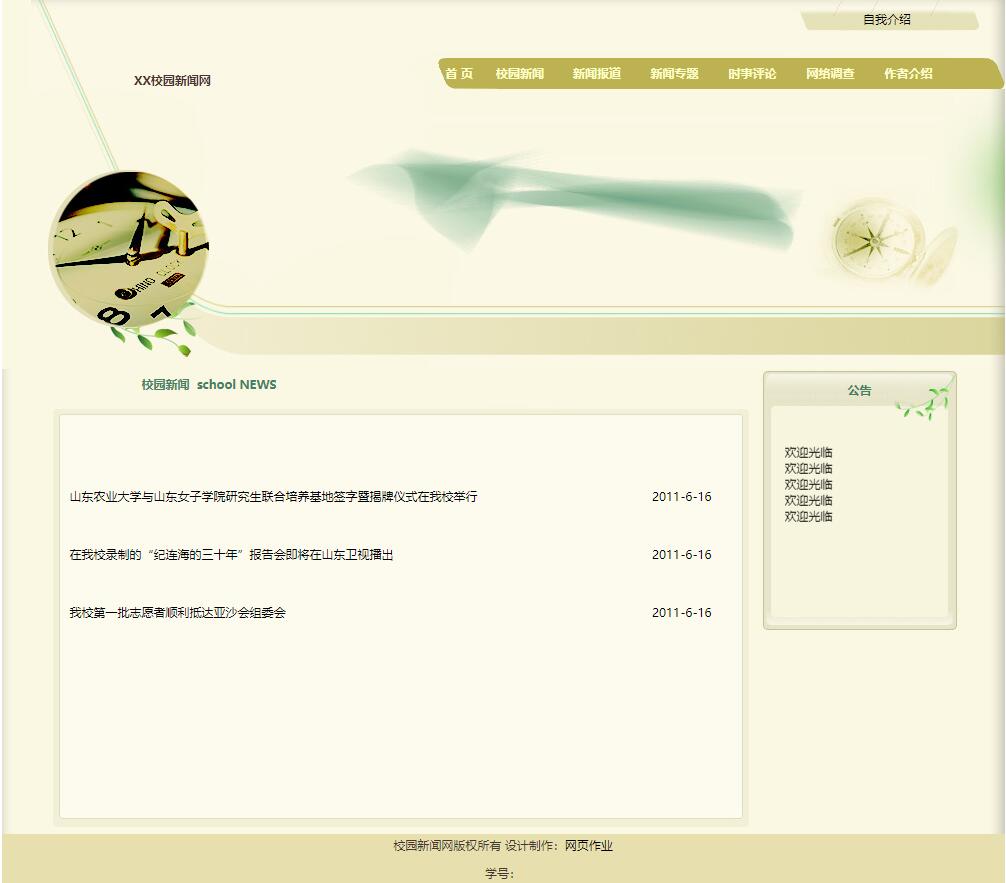Click the 公告 panel header

click(859, 391)
